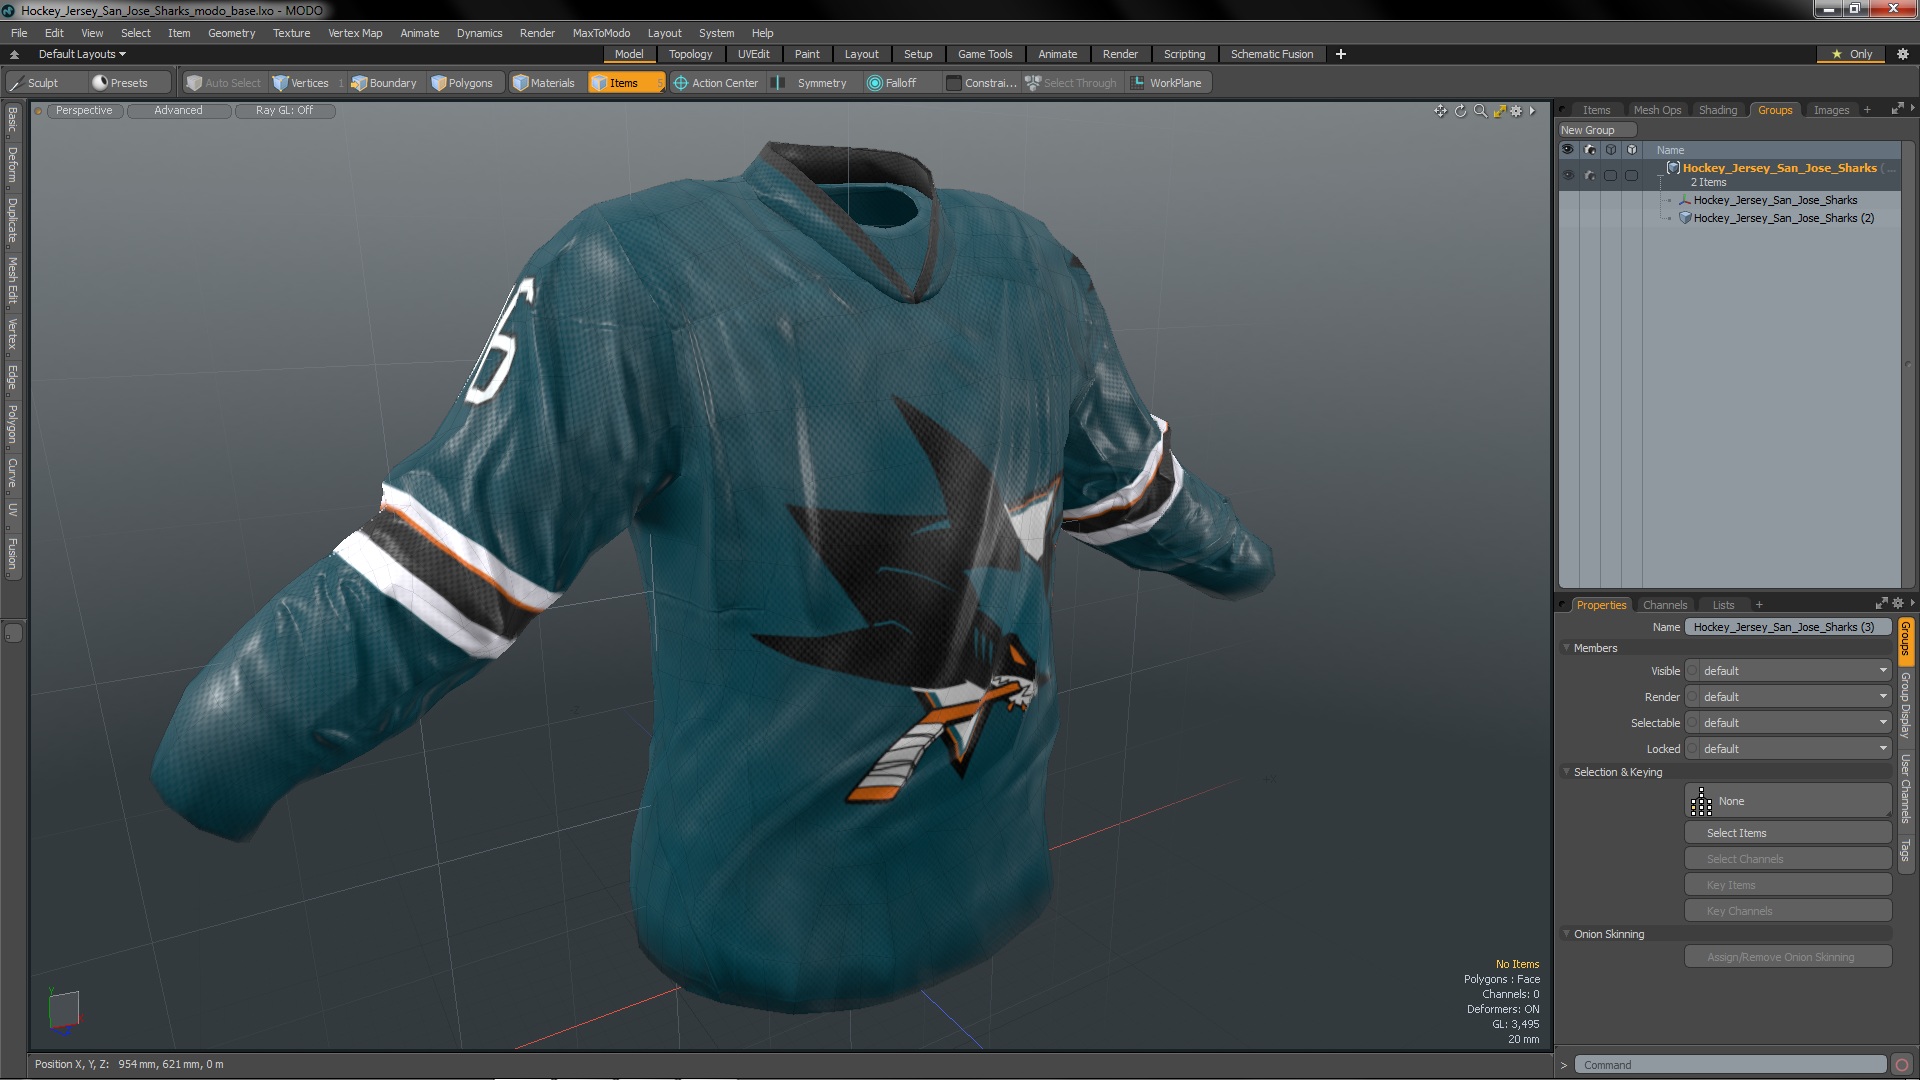Add a new tab in the Groups panel

tap(1867, 110)
